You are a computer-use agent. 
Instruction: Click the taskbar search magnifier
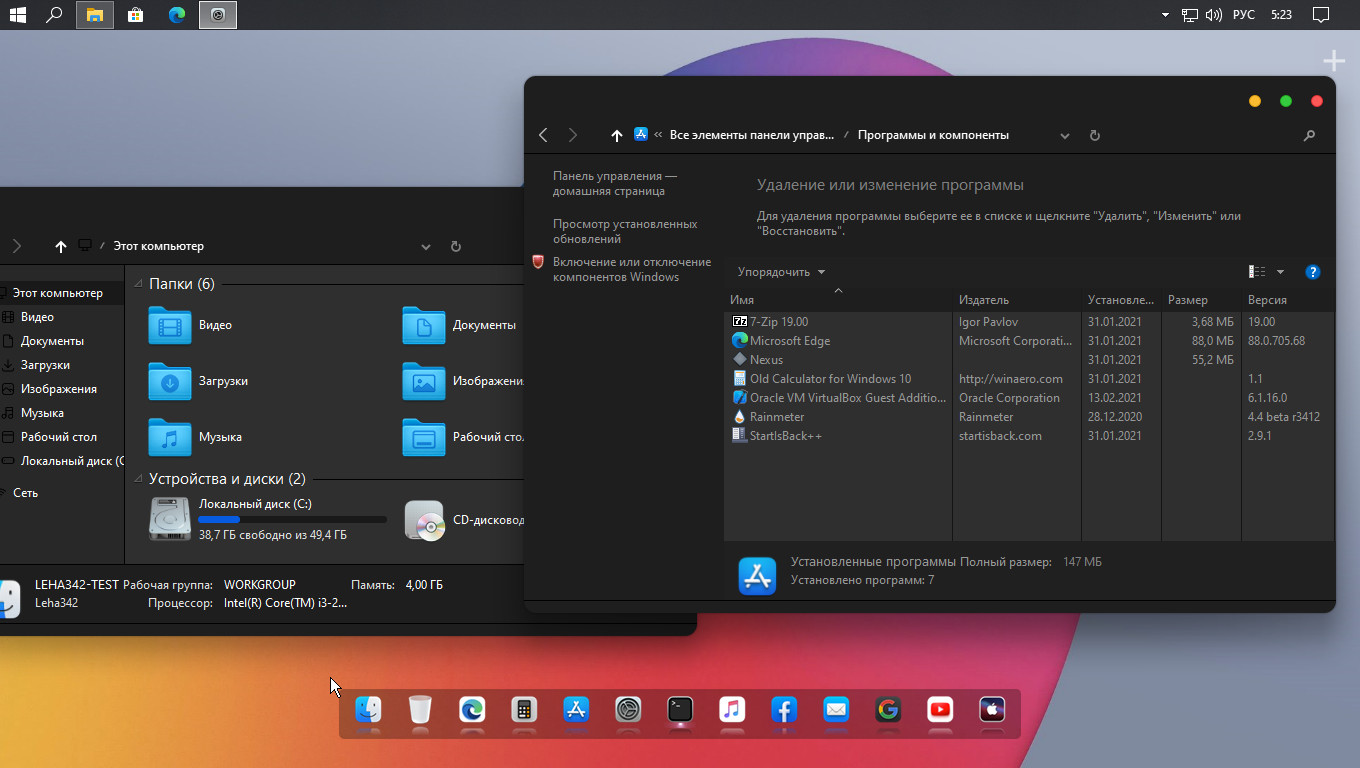55,15
